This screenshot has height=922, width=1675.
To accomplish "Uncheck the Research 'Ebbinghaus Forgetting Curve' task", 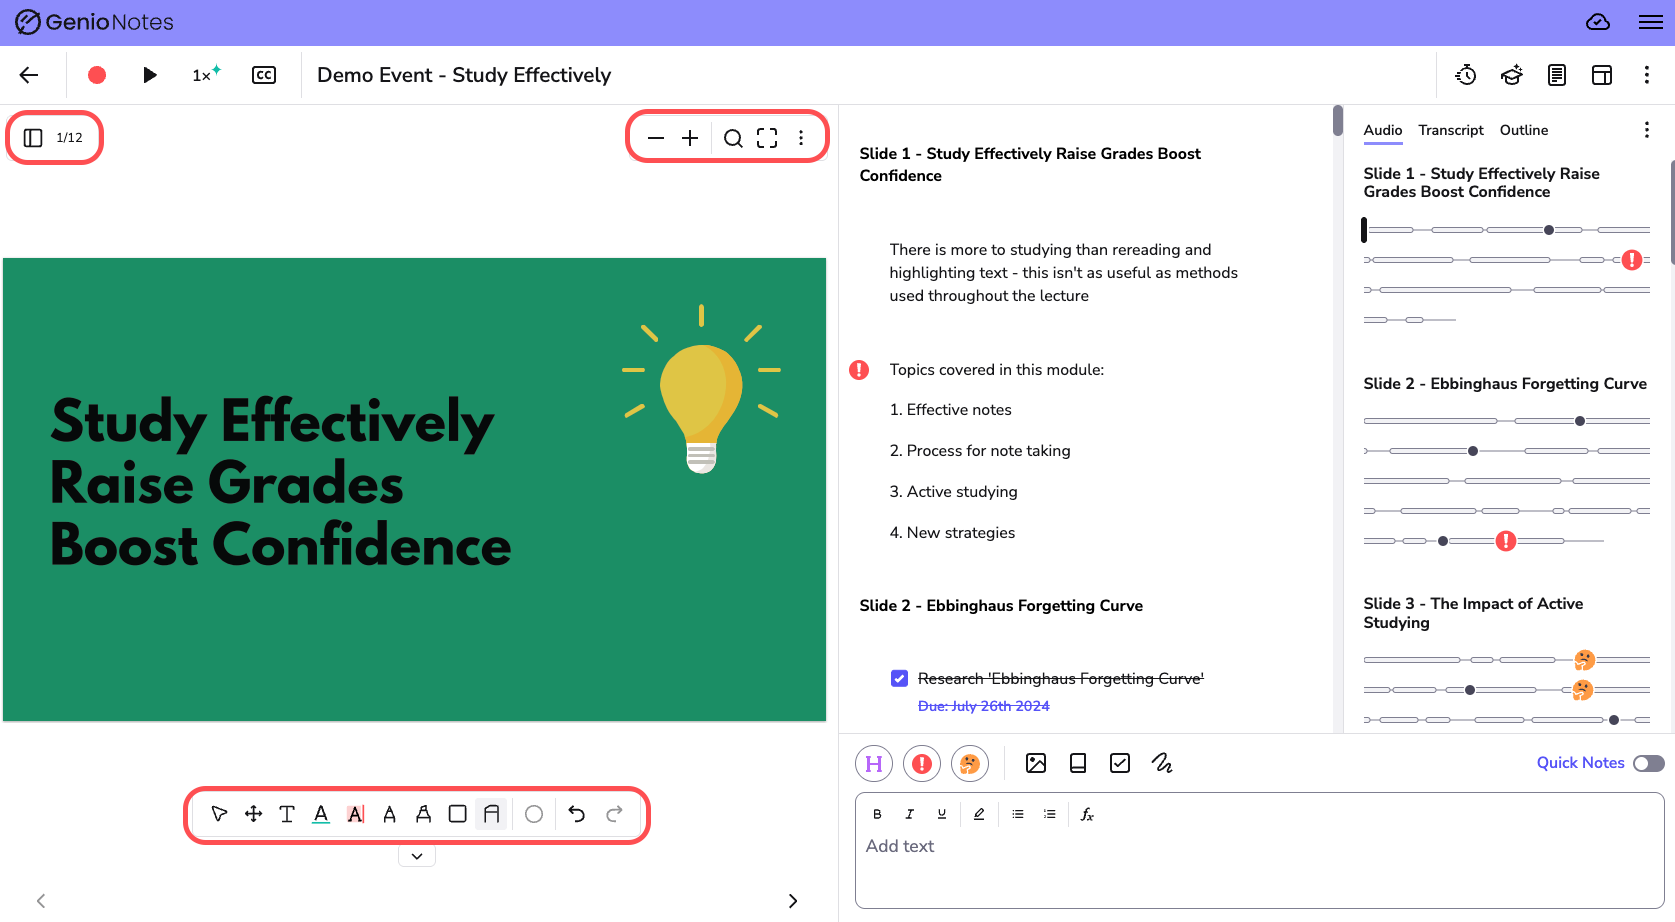I will pyautogui.click(x=900, y=679).
